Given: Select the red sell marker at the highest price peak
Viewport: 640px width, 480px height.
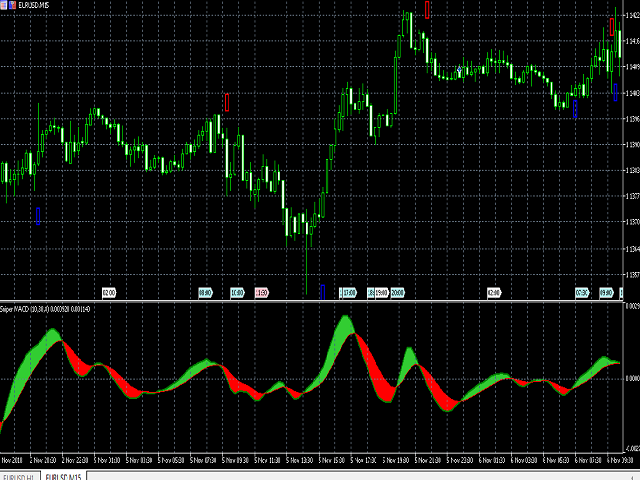Looking at the screenshot, I should tap(428, 10).
